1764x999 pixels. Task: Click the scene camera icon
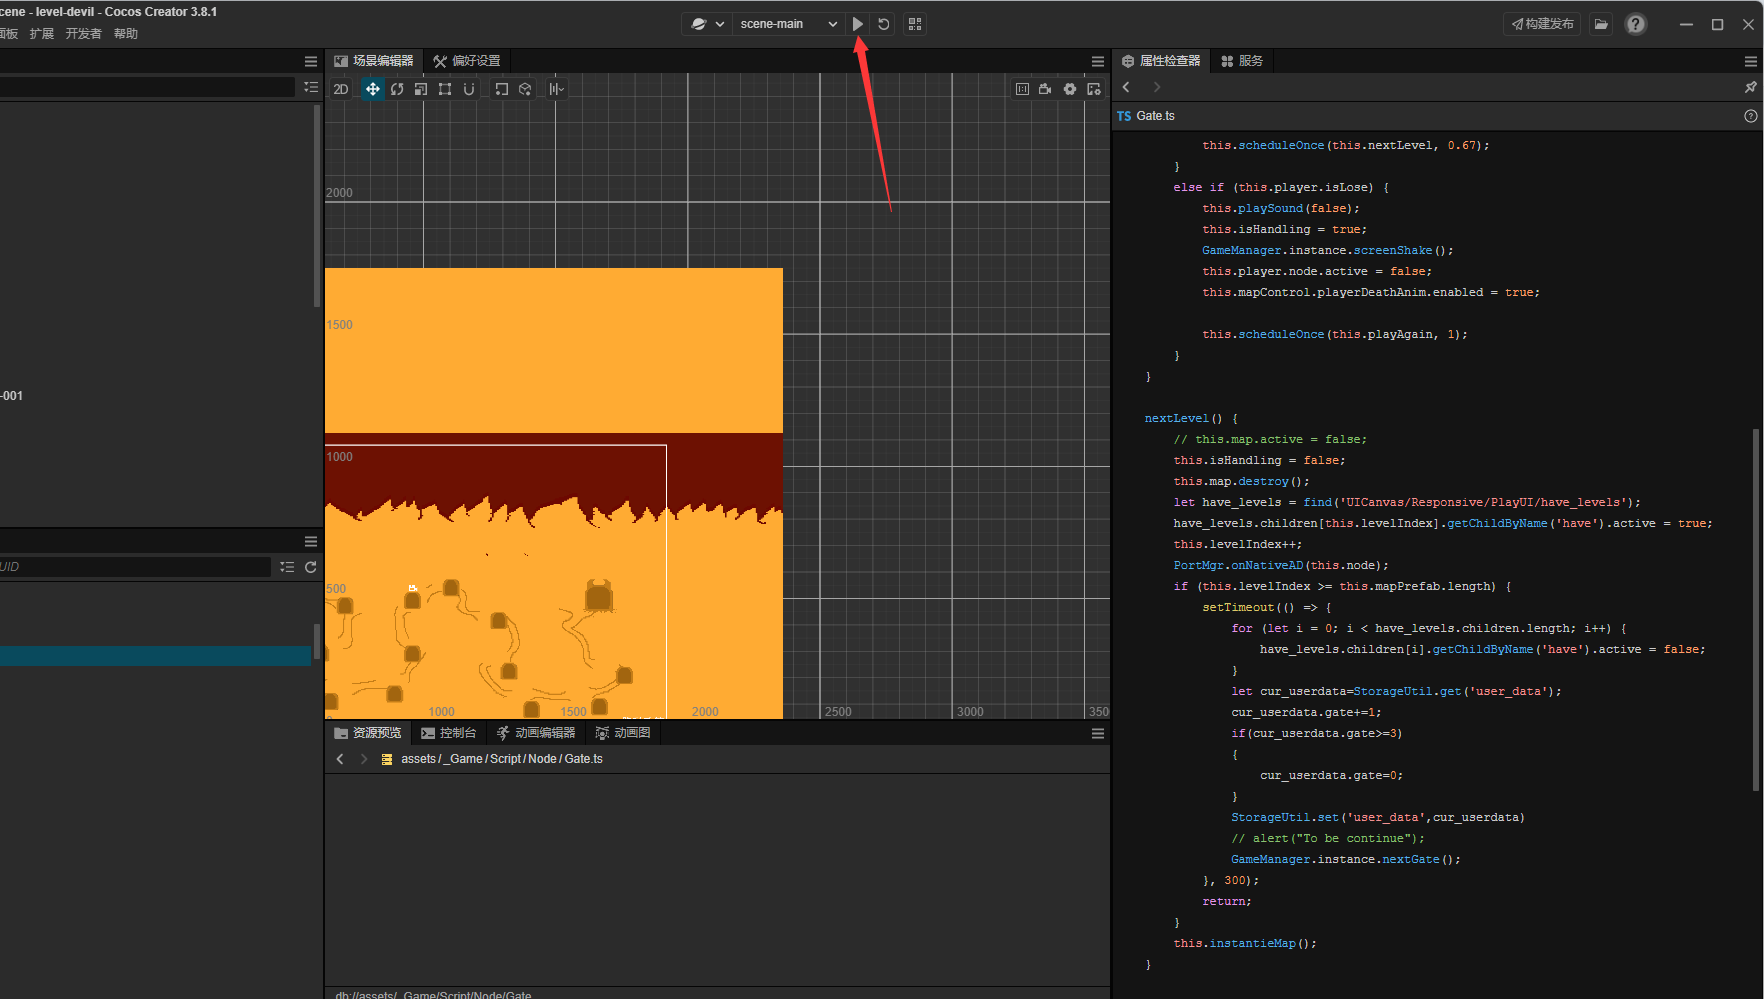pyautogui.click(x=1045, y=89)
